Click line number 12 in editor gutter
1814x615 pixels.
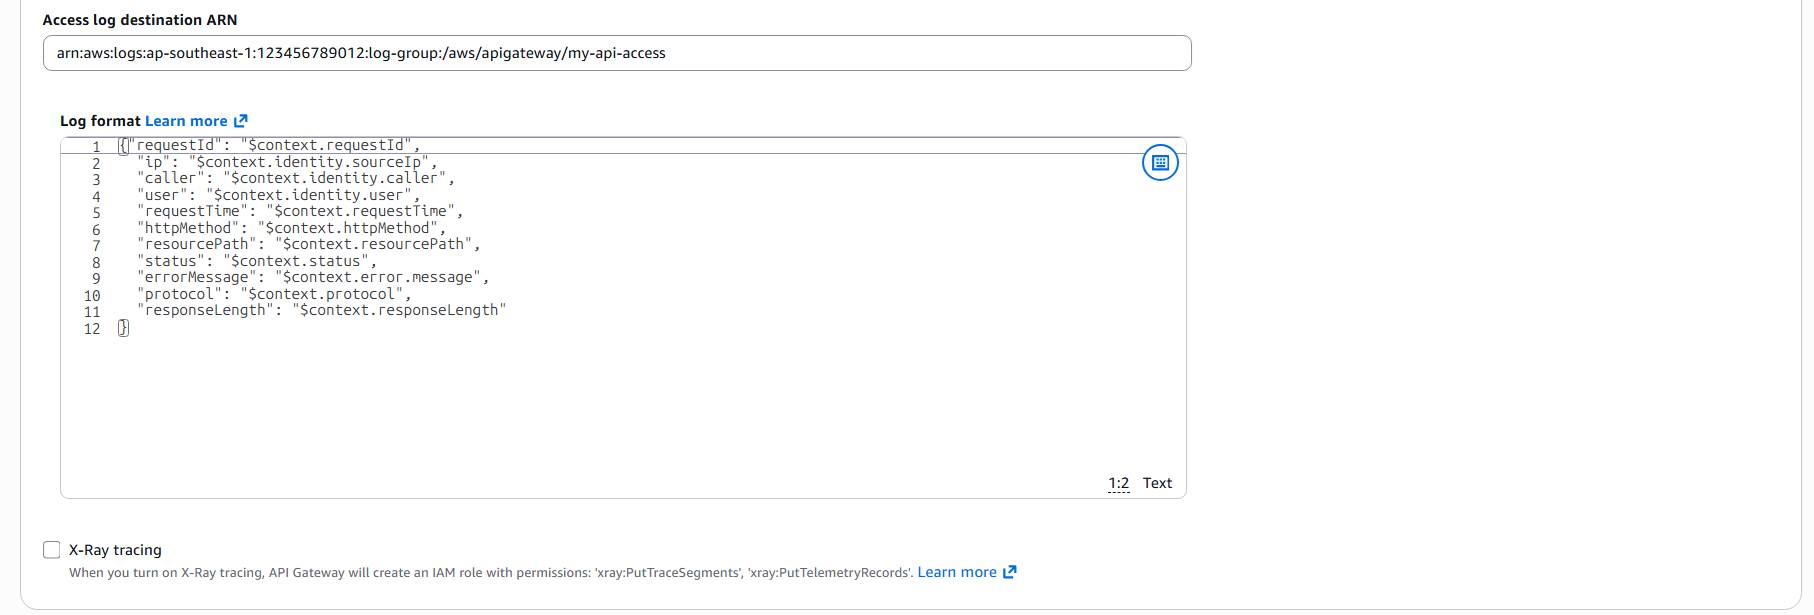[x=92, y=329]
